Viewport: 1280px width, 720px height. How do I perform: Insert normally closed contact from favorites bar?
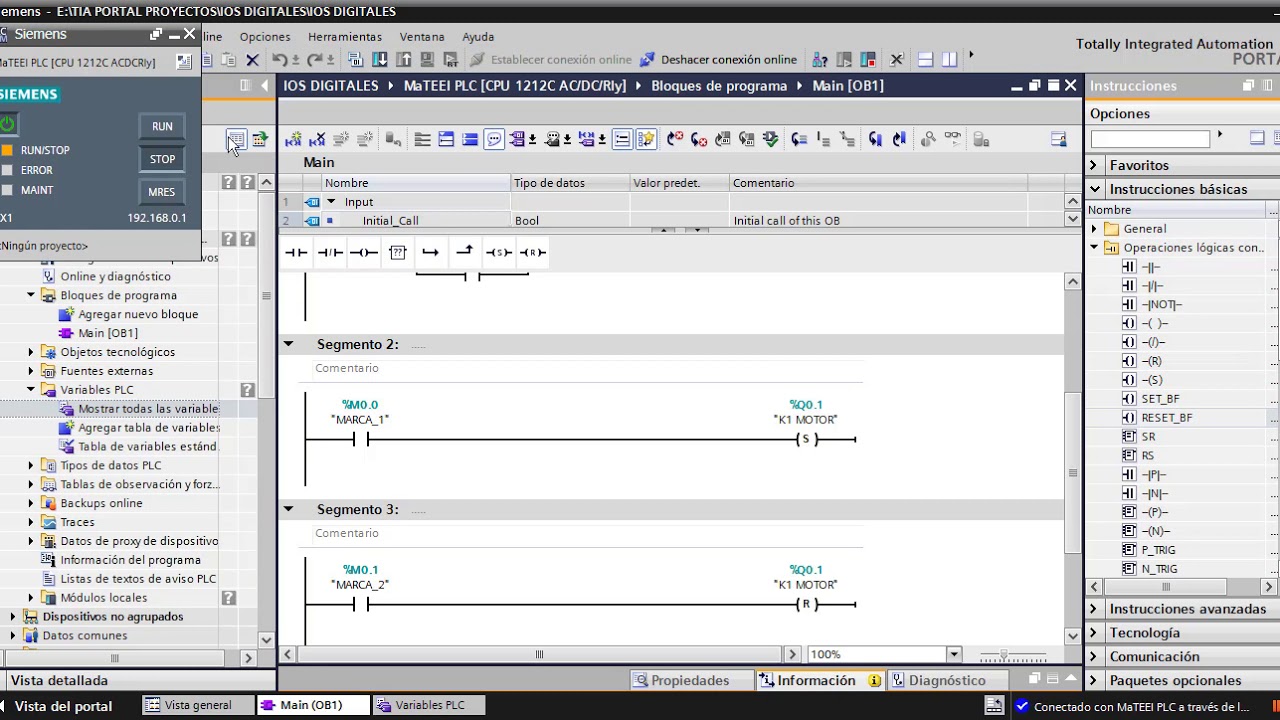(x=330, y=252)
